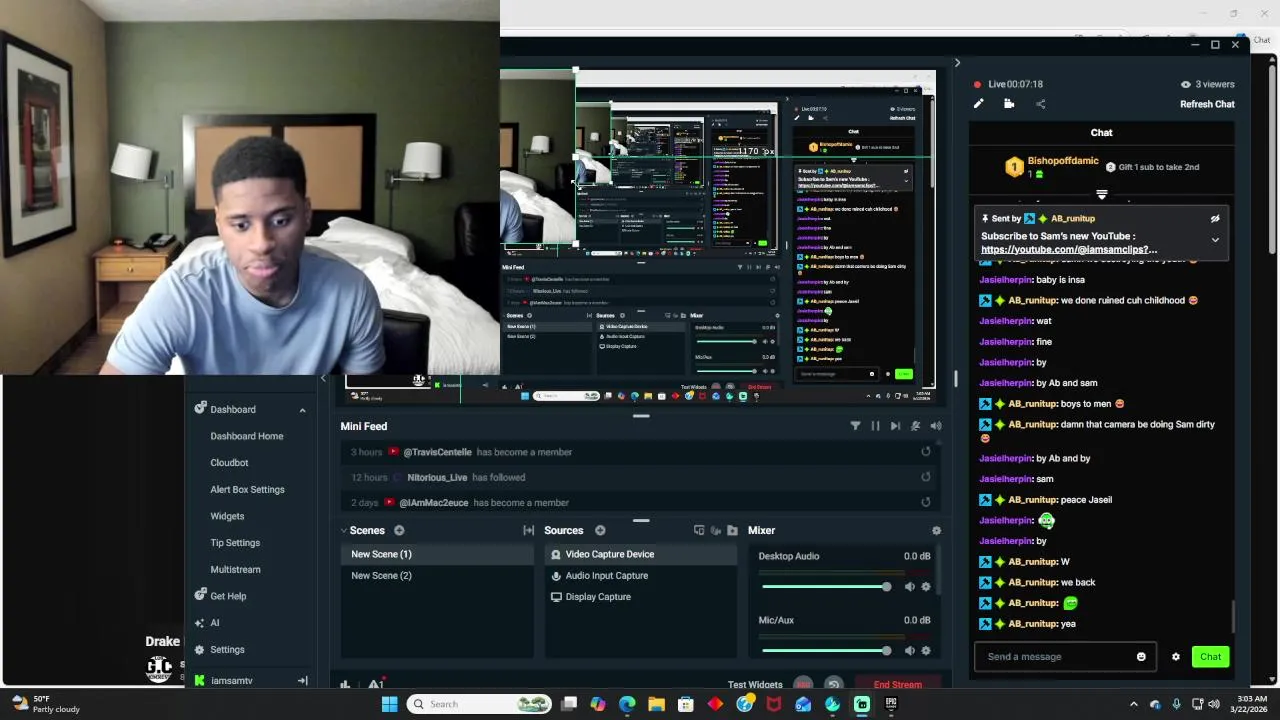Open the chat emoji picker
This screenshot has height=720, width=1280.
(x=1141, y=657)
